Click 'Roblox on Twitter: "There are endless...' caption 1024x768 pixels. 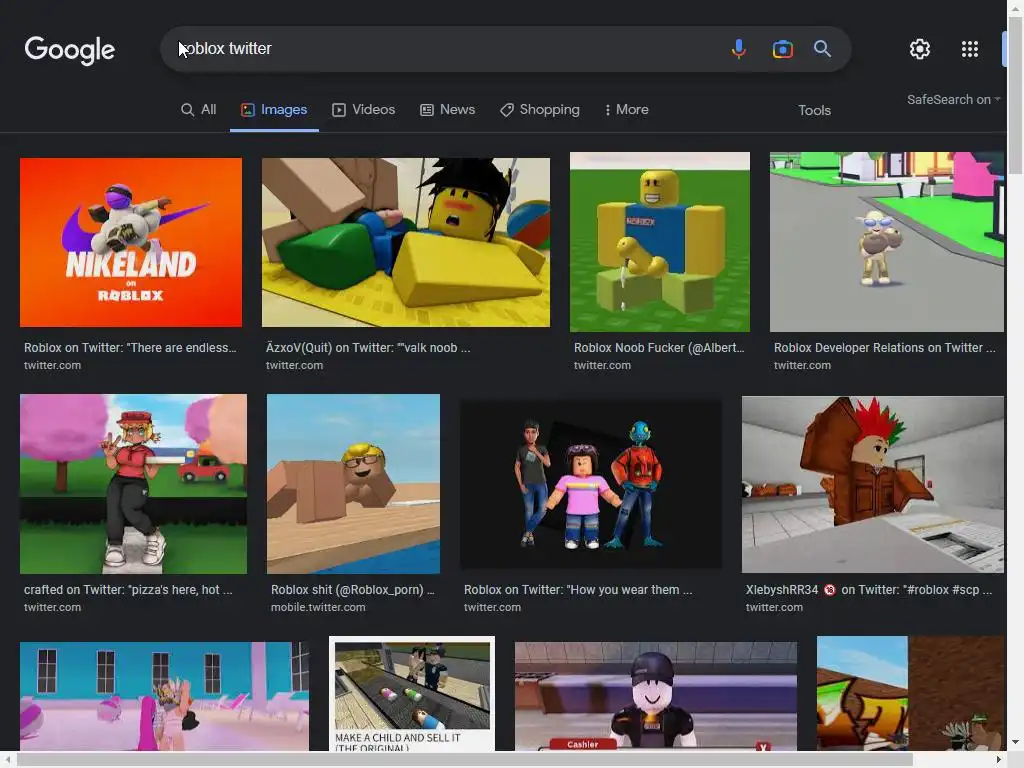(131, 348)
